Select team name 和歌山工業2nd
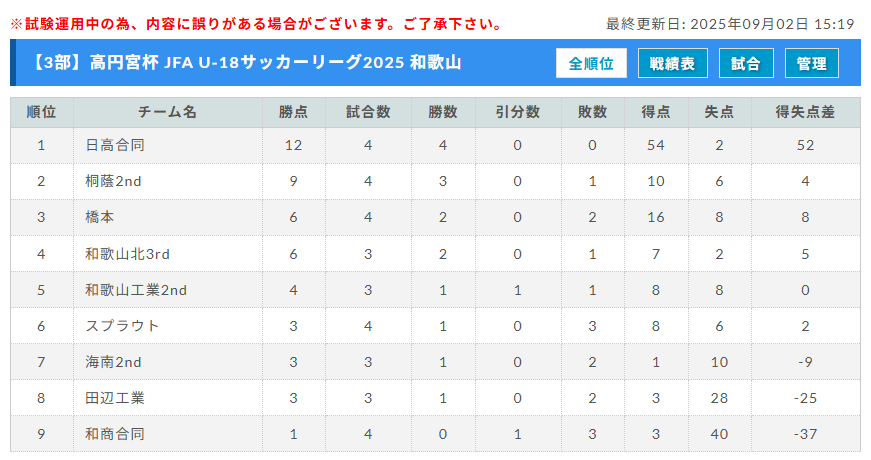This screenshot has width=871, height=460. click(136, 290)
